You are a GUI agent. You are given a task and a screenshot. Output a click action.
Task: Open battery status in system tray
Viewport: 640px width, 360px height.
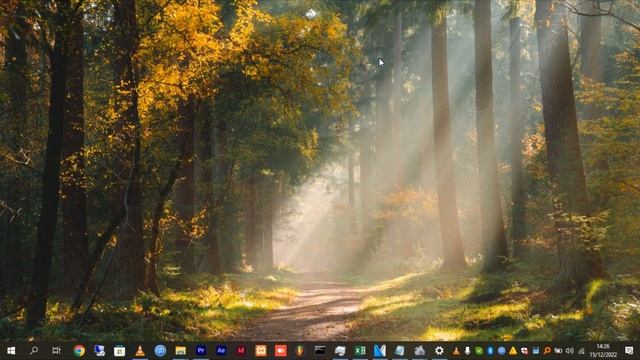click(x=558, y=351)
